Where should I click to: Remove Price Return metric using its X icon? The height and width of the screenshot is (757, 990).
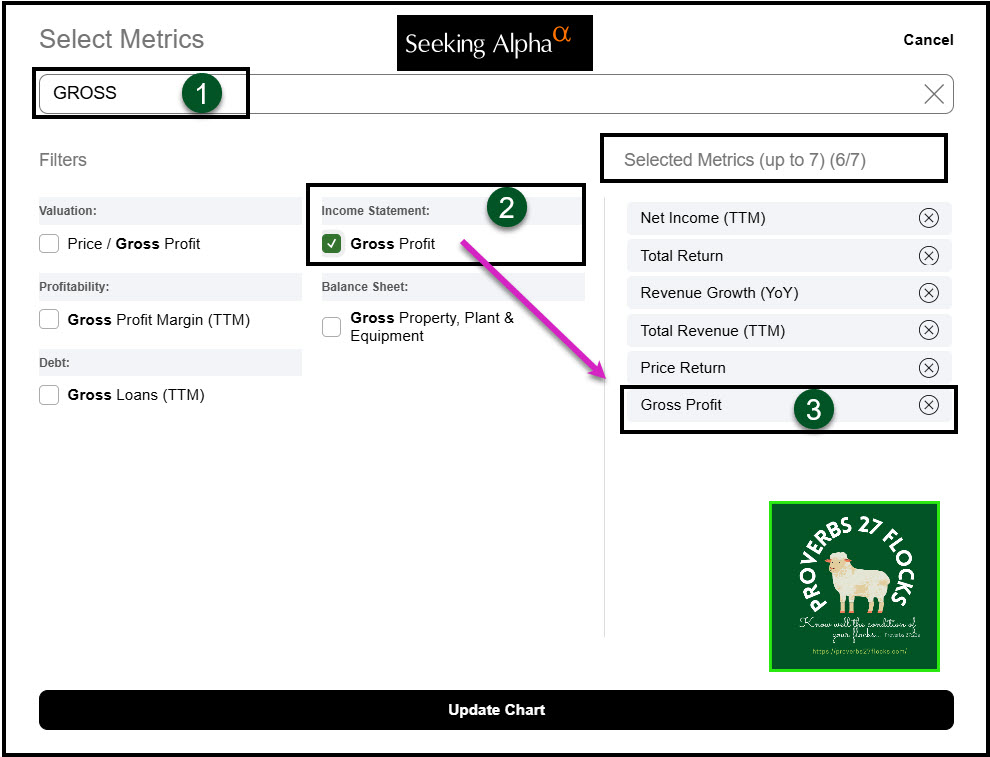pos(928,368)
